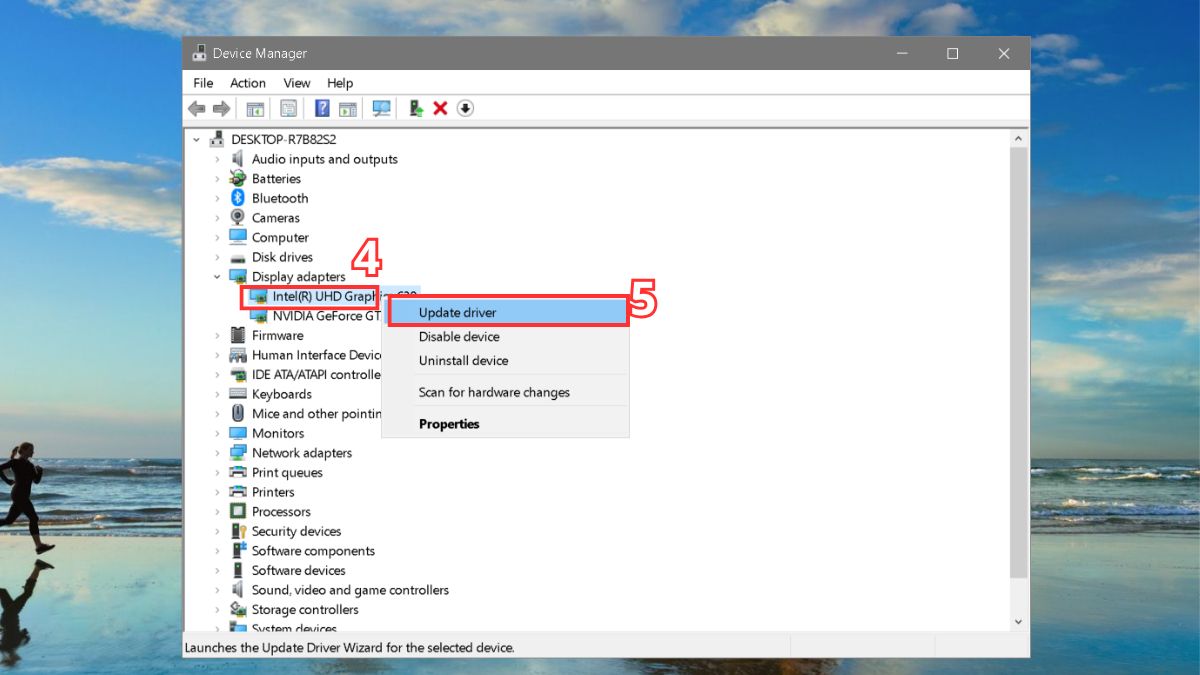Image resolution: width=1200 pixels, height=675 pixels.
Task: Click the Cameras category icon
Action: pos(238,217)
